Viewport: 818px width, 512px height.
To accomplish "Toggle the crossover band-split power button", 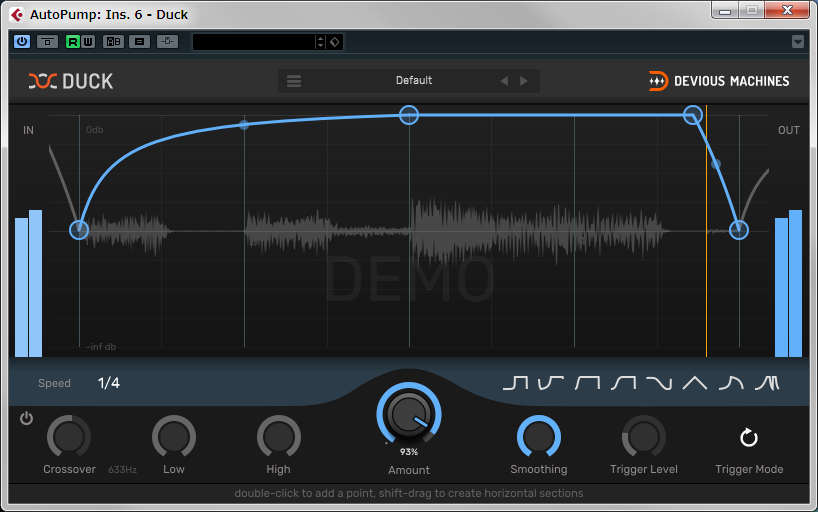I will click(x=26, y=418).
